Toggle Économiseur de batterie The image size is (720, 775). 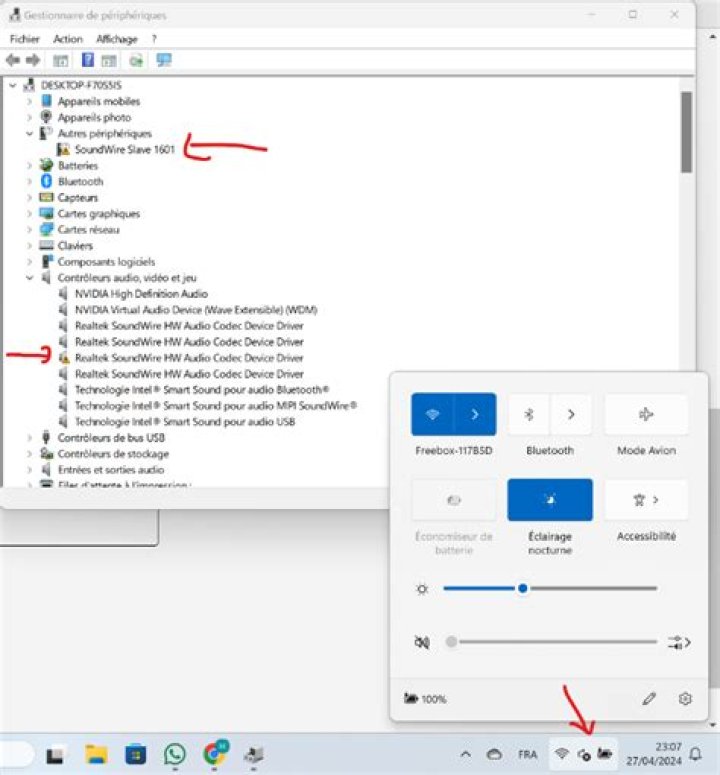coord(454,500)
